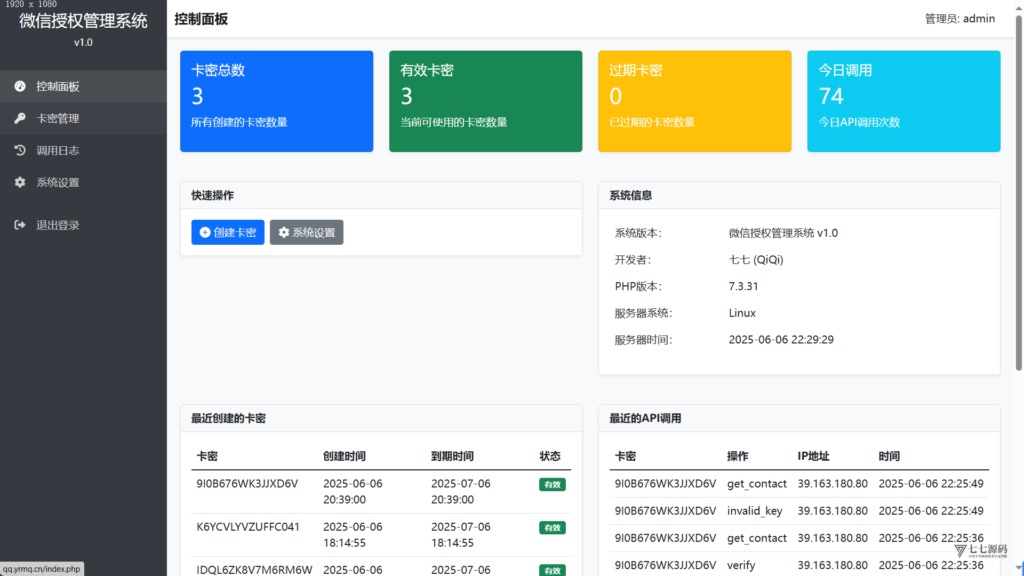Click the 状态 column header
Viewport: 1024px width, 576px height.
click(x=550, y=456)
